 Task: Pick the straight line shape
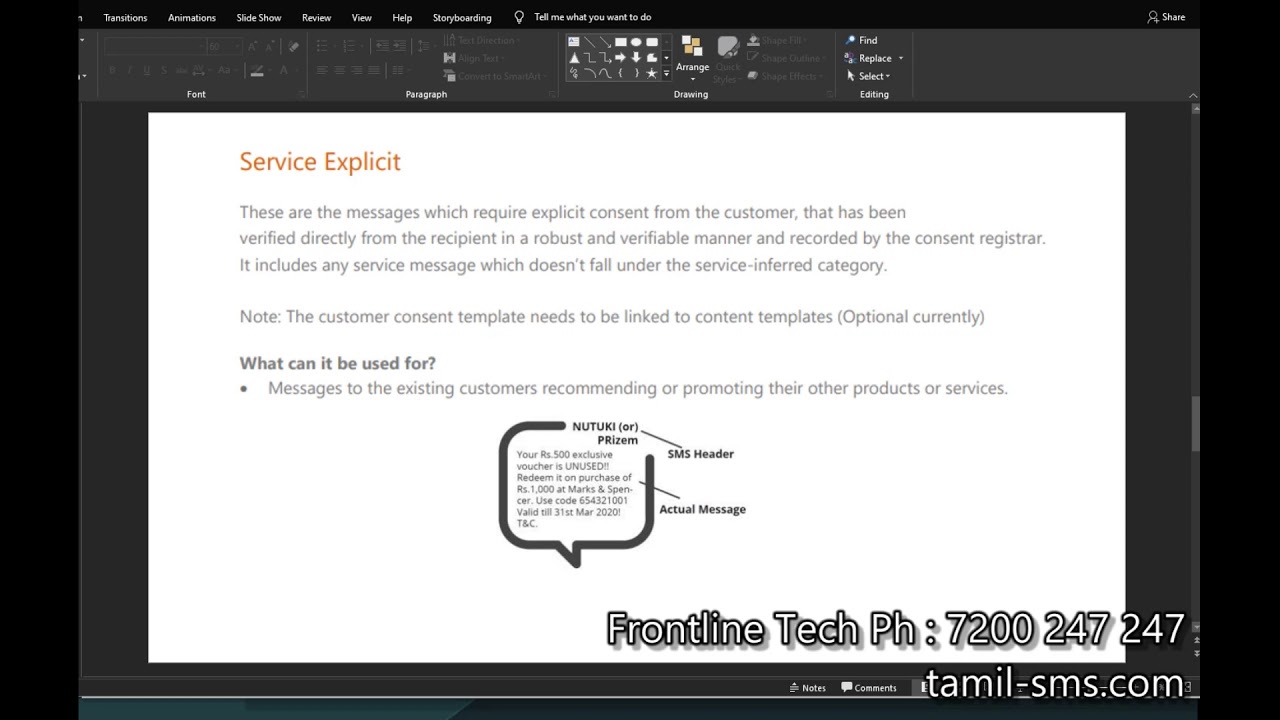(589, 42)
